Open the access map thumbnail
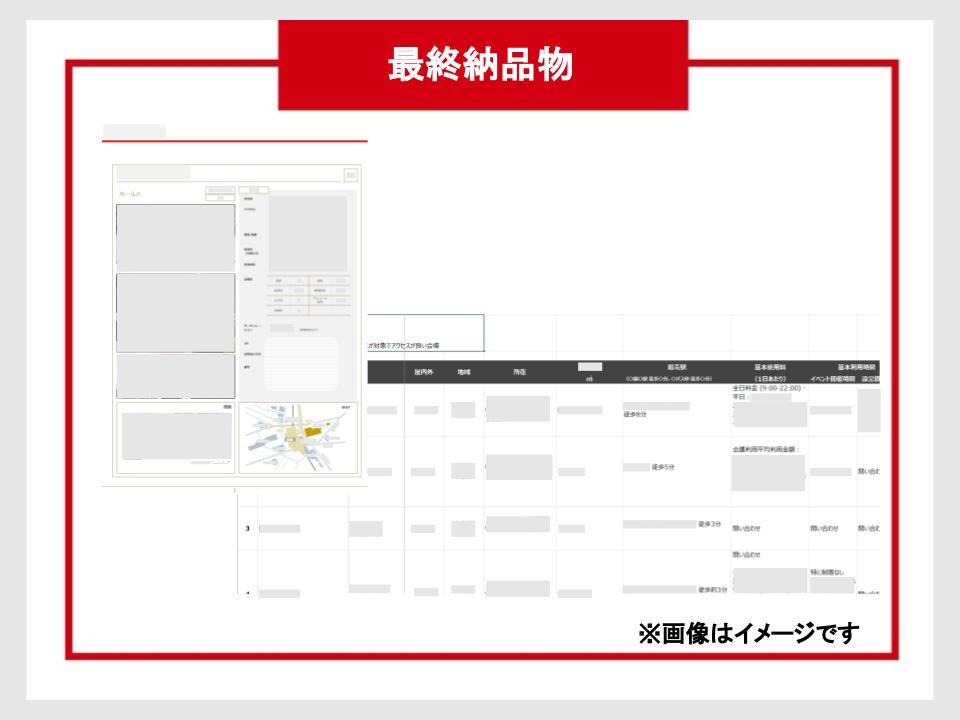The image size is (960, 720). pyautogui.click(x=298, y=438)
